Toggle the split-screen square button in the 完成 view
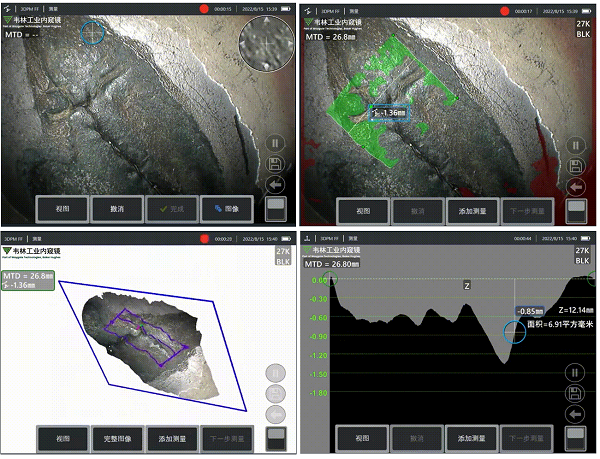Viewport: 600px width, 459px height. point(275,209)
